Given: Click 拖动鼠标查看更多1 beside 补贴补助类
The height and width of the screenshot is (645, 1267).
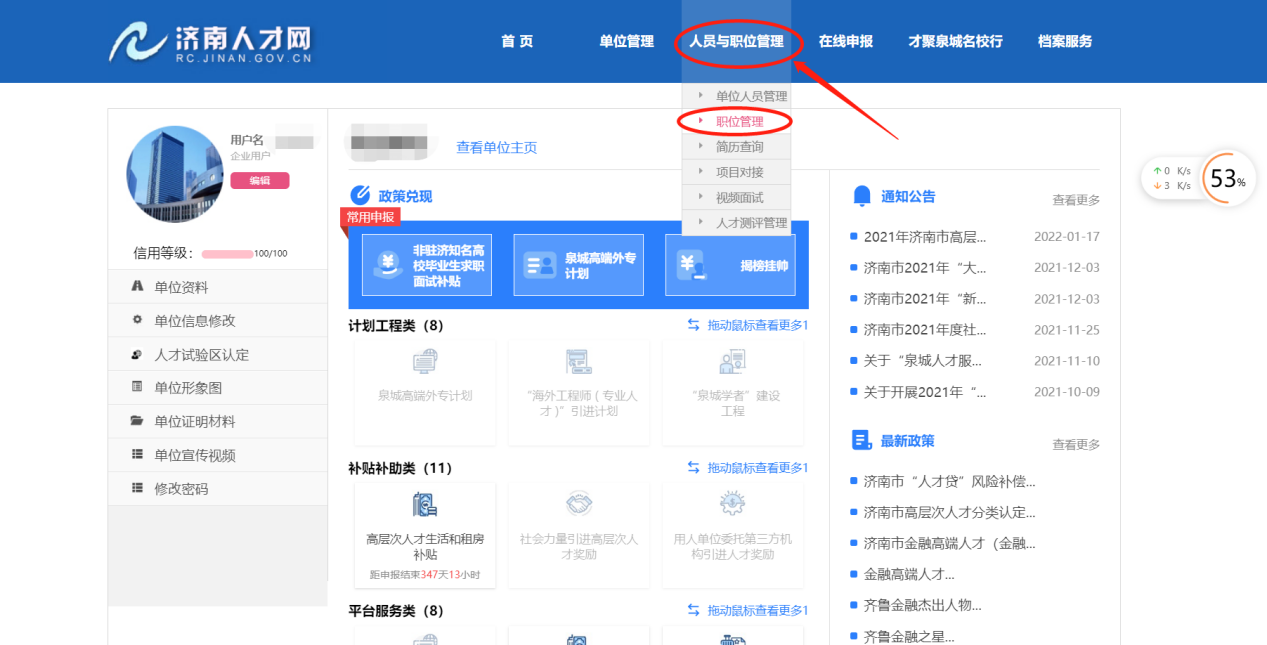Looking at the screenshot, I should (x=758, y=468).
